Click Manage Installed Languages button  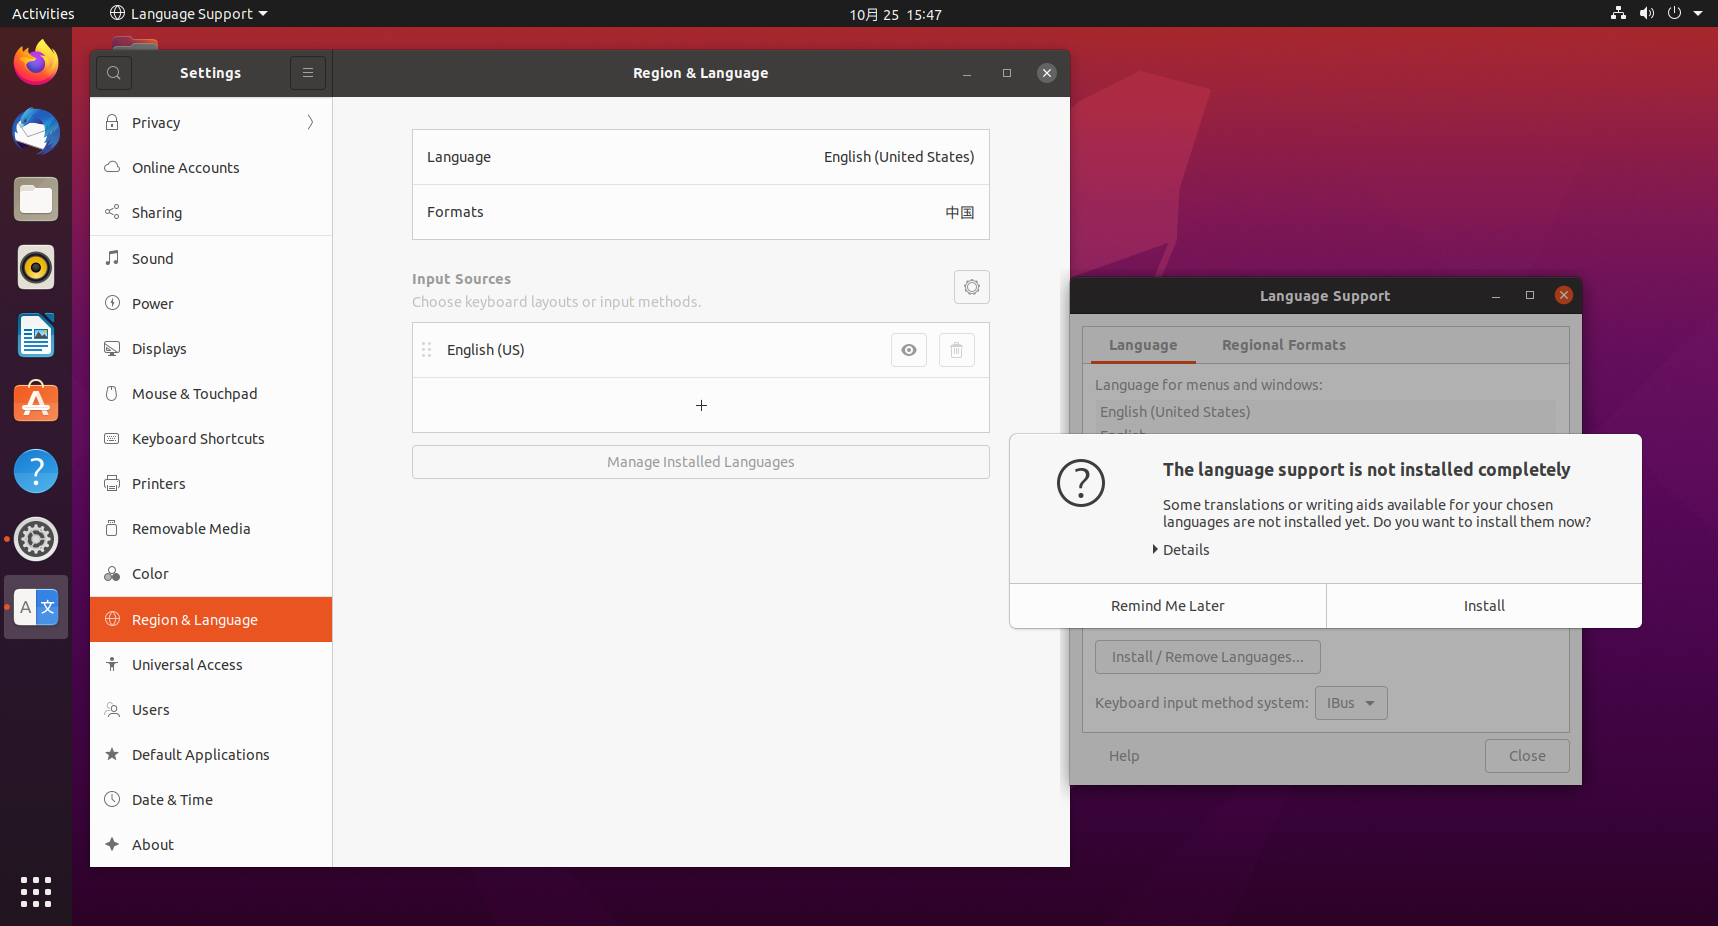click(700, 462)
